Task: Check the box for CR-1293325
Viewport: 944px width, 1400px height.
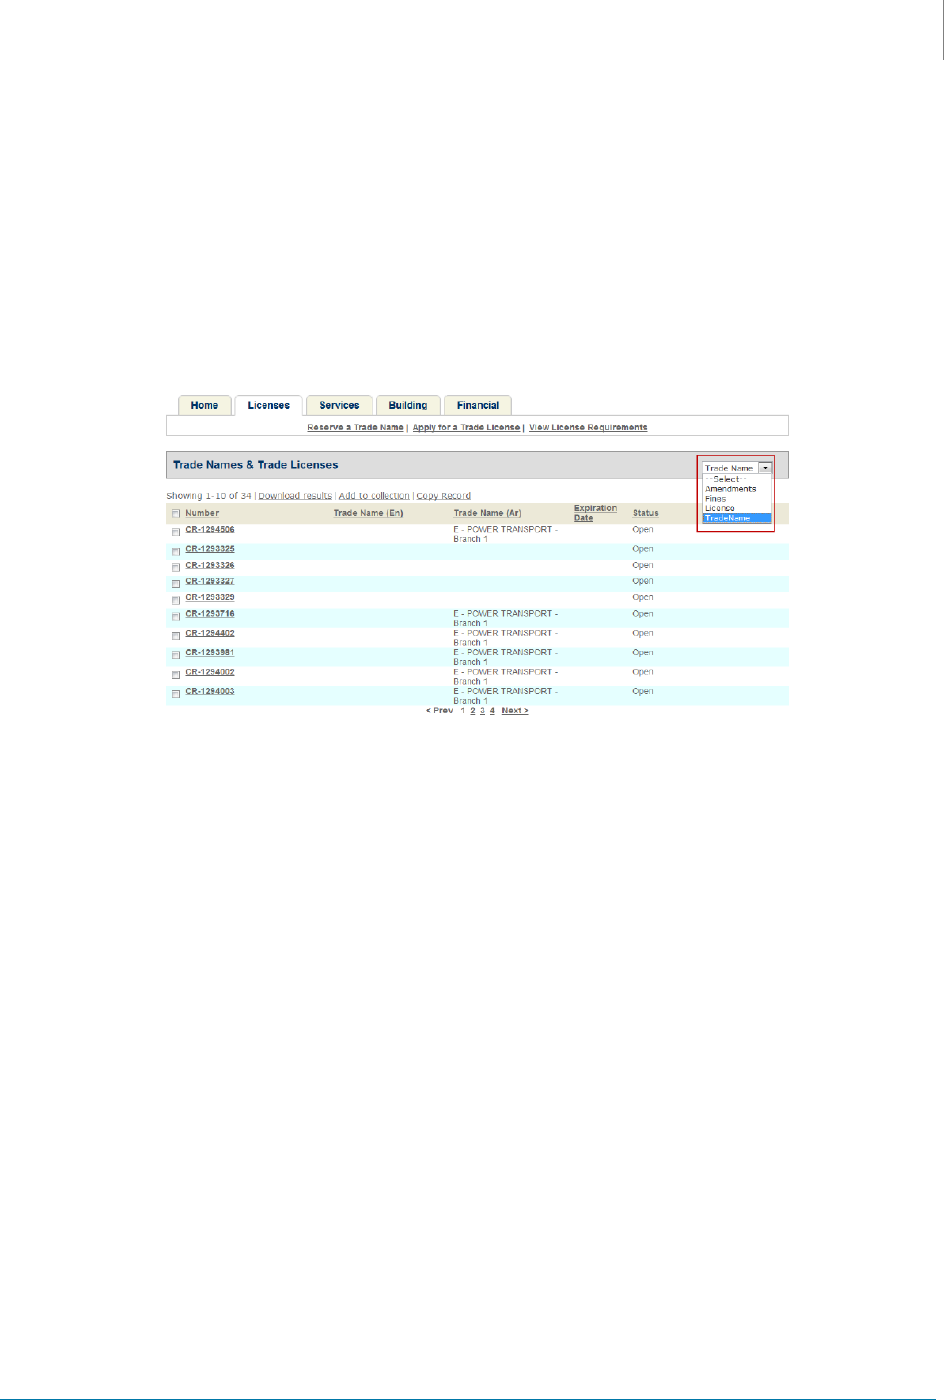Action: point(176,552)
